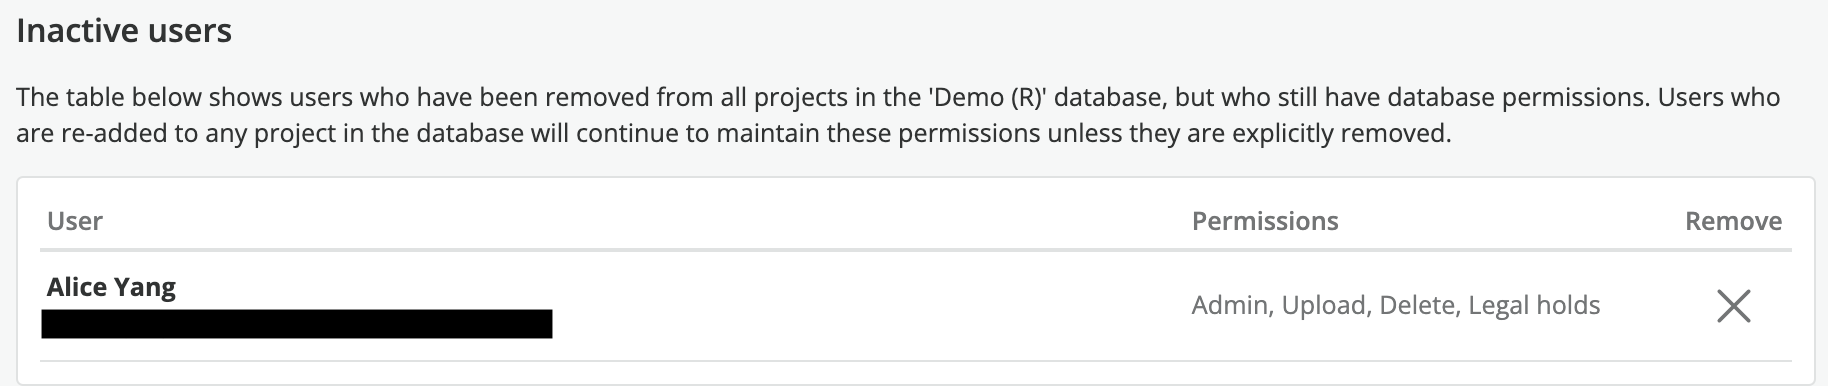
Task: Click the second line of the description paragraph
Action: tap(733, 133)
